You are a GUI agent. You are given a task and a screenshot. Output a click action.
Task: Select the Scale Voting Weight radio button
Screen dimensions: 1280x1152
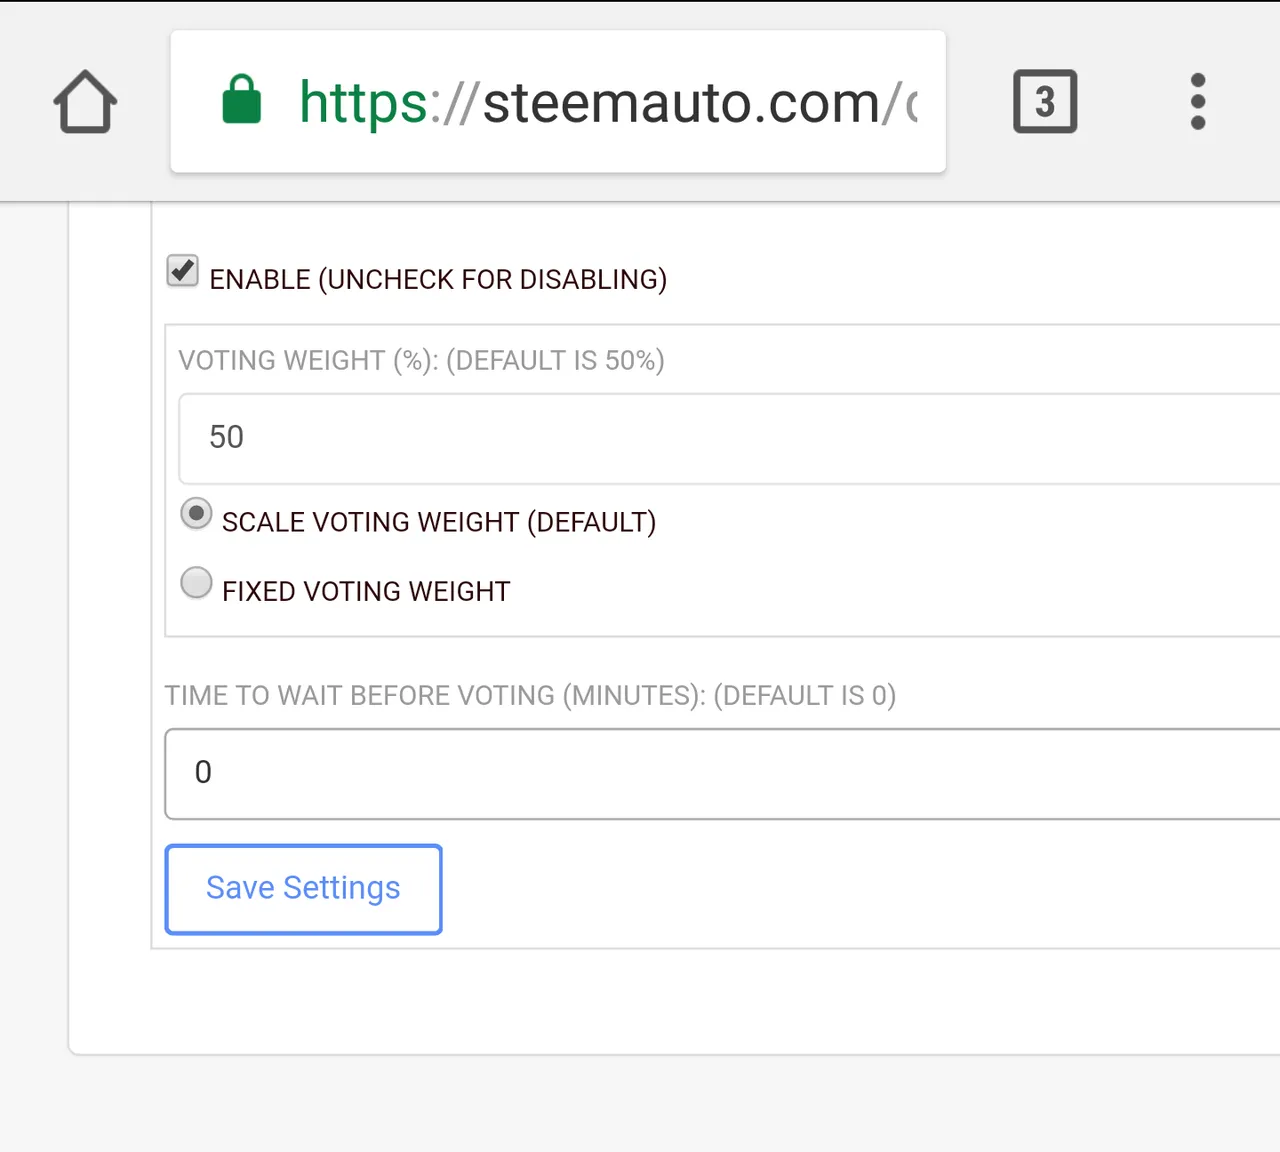pyautogui.click(x=196, y=514)
